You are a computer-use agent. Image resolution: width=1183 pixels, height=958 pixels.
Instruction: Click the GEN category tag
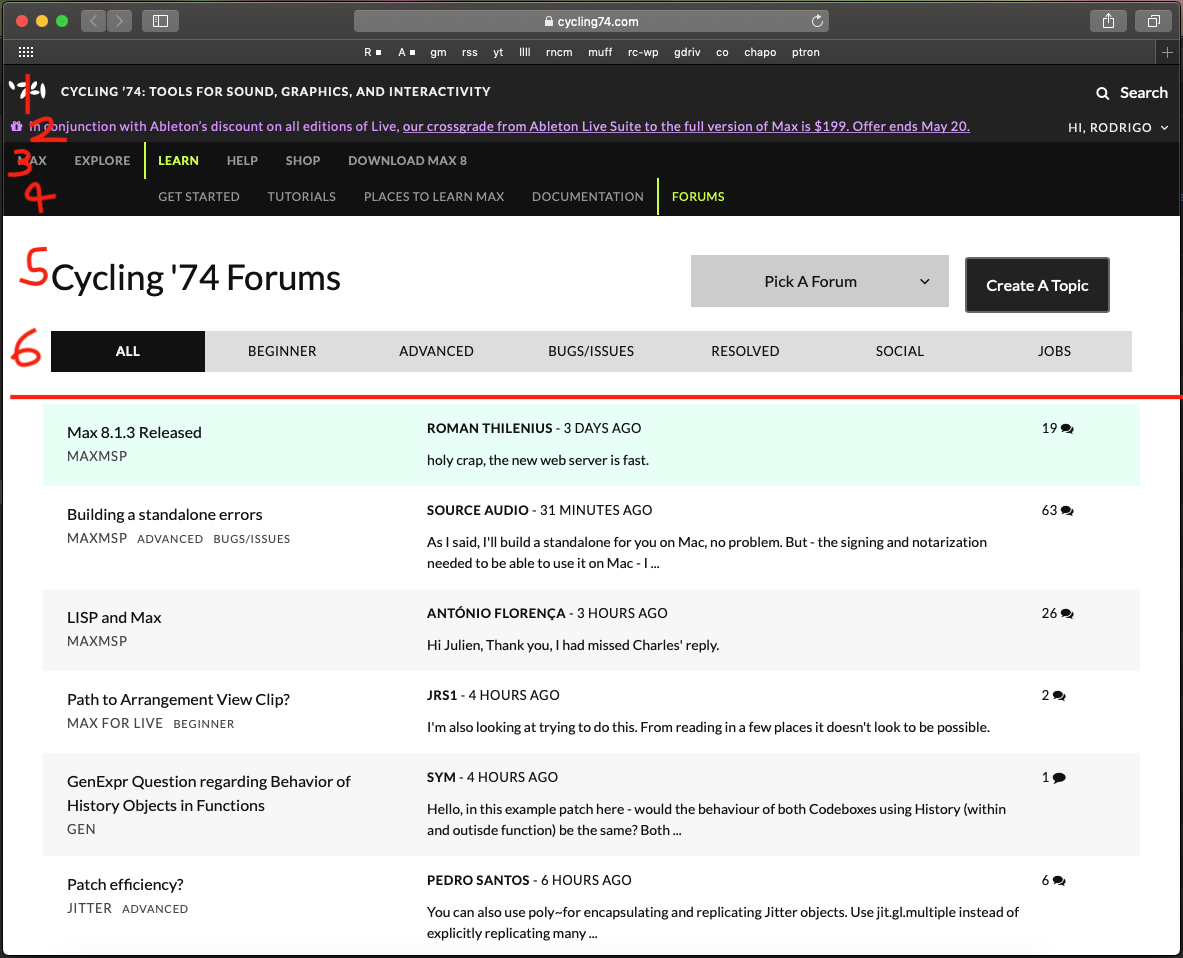tap(81, 830)
